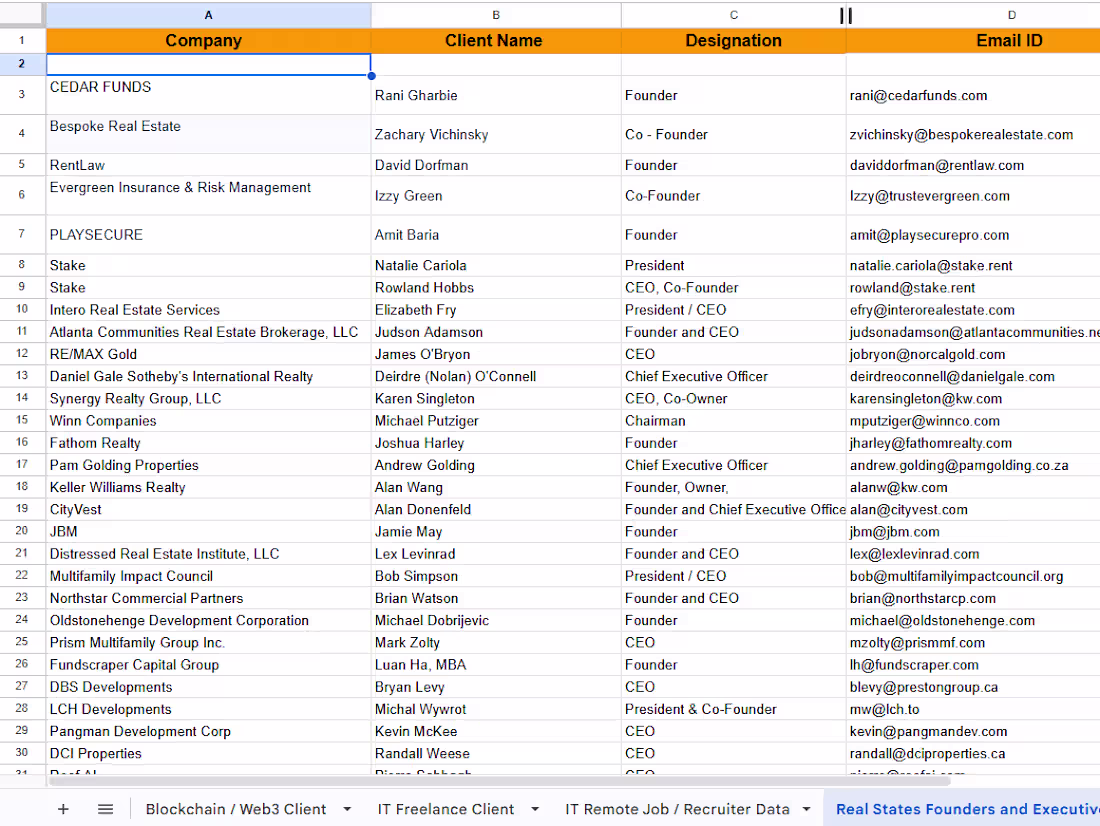Image resolution: width=1100 pixels, height=826 pixels.
Task: Select mw@lch.to email cell
Action: pos(973,709)
